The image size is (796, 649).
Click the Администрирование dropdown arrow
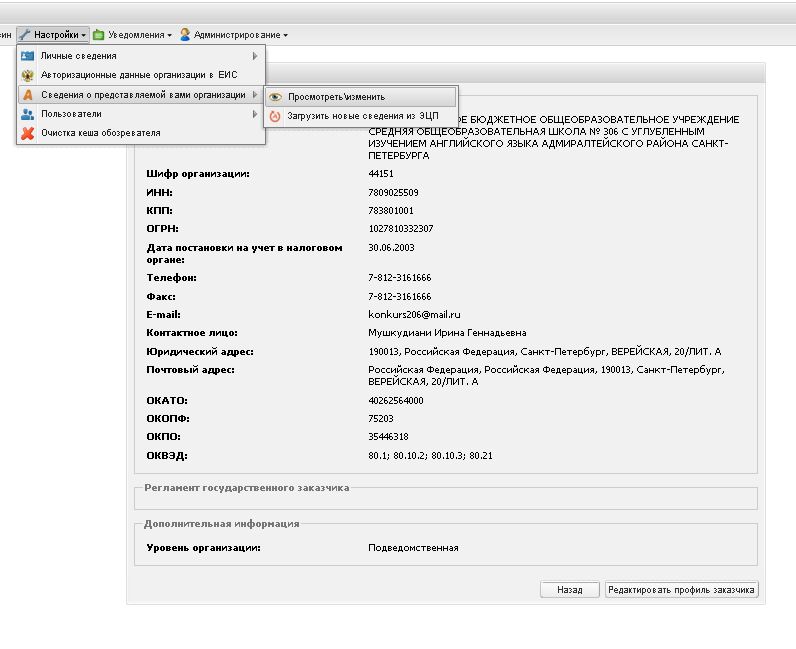tap(285, 36)
